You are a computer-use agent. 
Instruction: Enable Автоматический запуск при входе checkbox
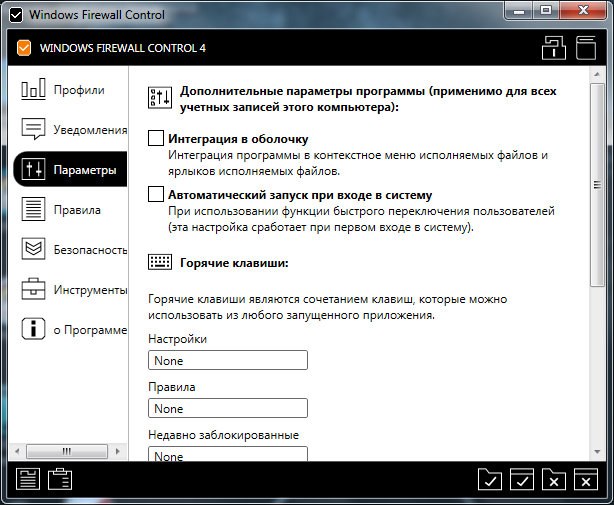156,194
